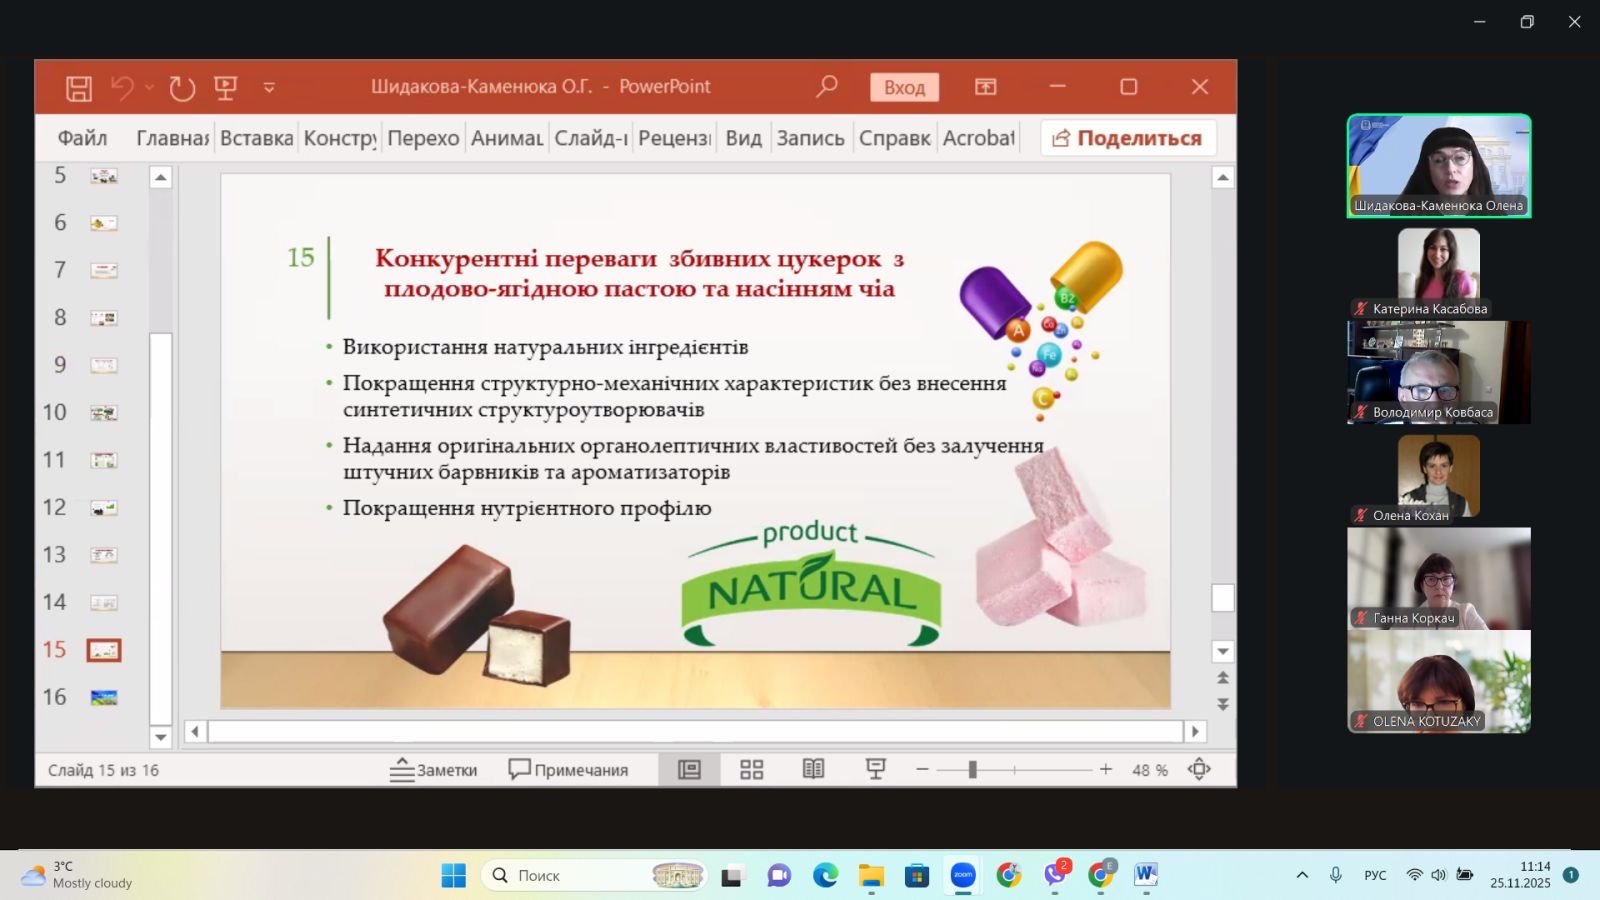Click the Redo/Repeat icon
1600x900 pixels.
click(x=182, y=88)
